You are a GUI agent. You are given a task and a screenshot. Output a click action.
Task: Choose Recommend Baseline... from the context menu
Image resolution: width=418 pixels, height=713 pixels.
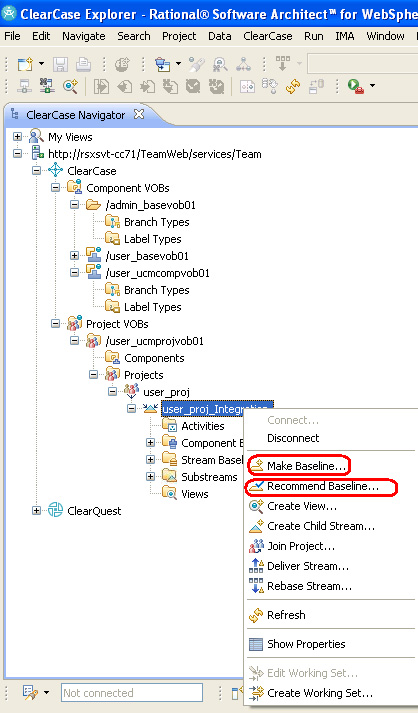click(x=323, y=486)
